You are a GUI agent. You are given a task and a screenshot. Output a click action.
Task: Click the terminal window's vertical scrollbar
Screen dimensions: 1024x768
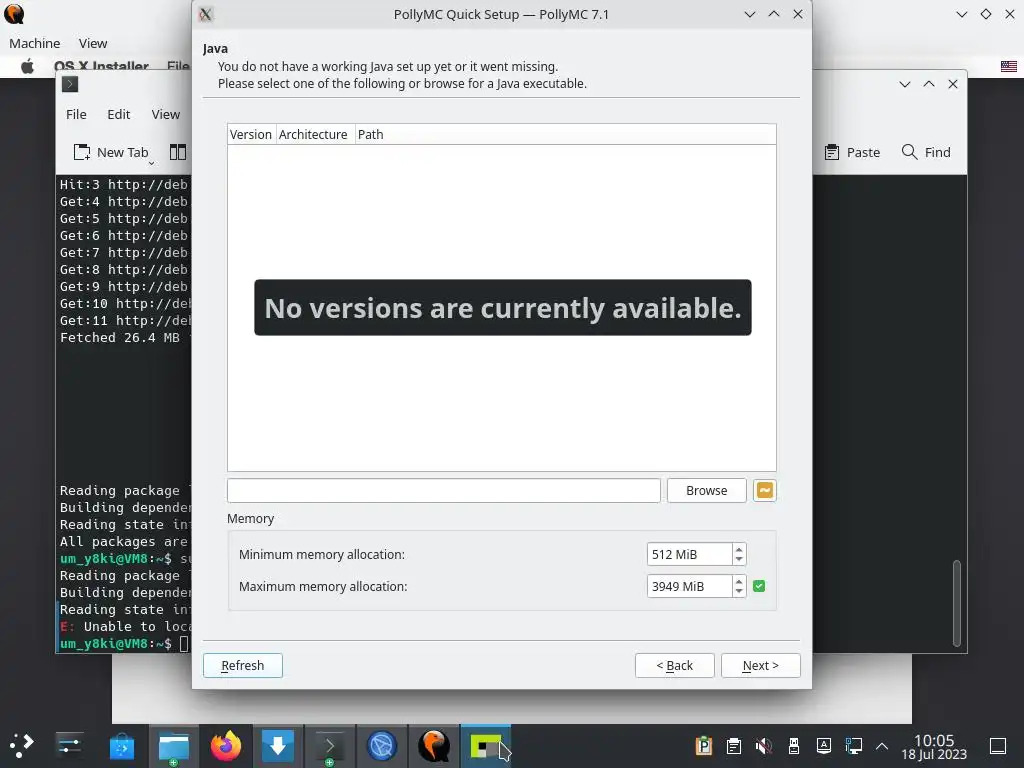coord(957,601)
